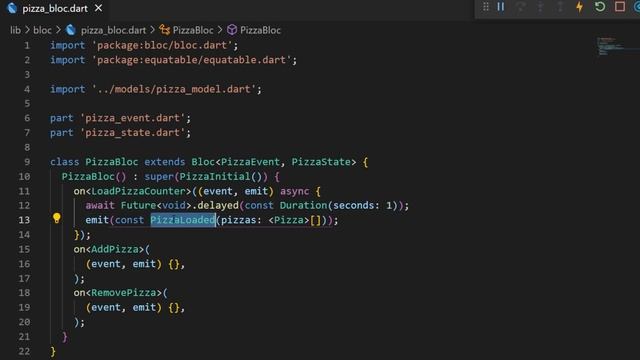The image size is (640, 360).
Task: Click the delayed method call on line 12
Action: tap(218, 205)
